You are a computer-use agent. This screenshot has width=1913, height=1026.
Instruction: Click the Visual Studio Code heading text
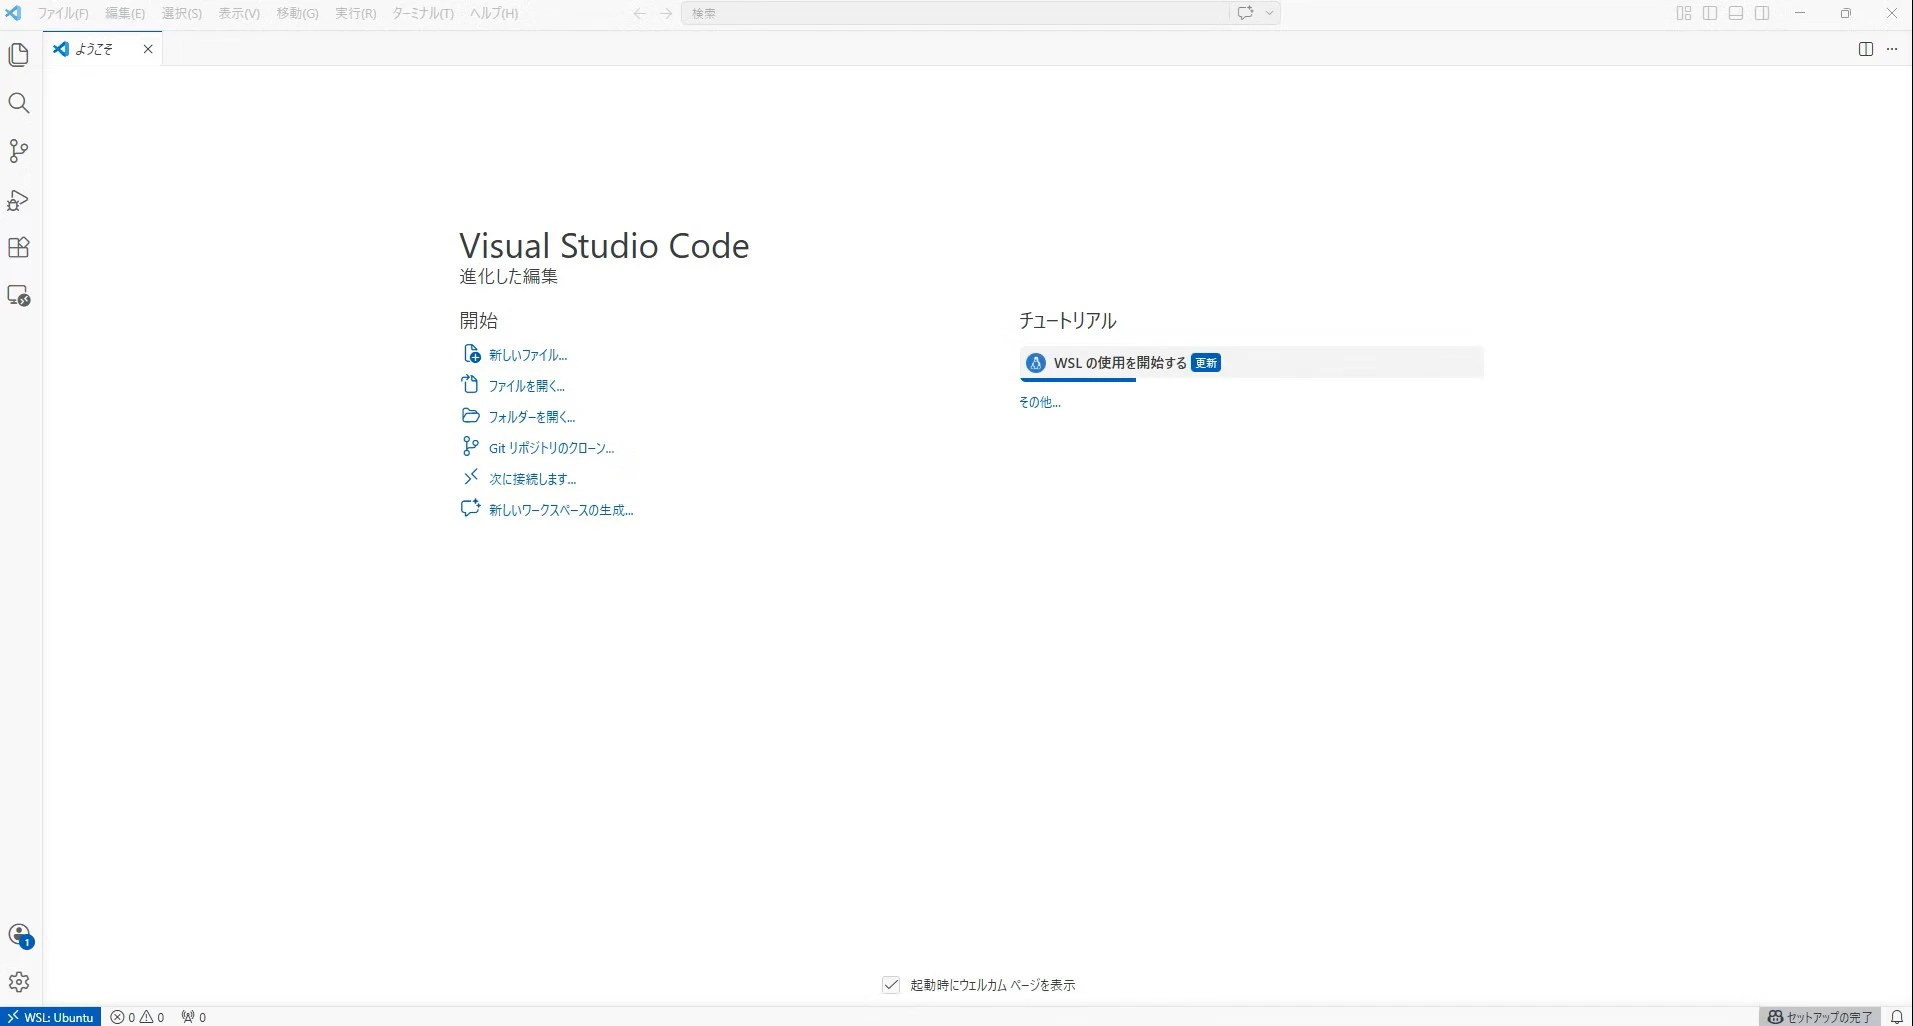click(604, 246)
